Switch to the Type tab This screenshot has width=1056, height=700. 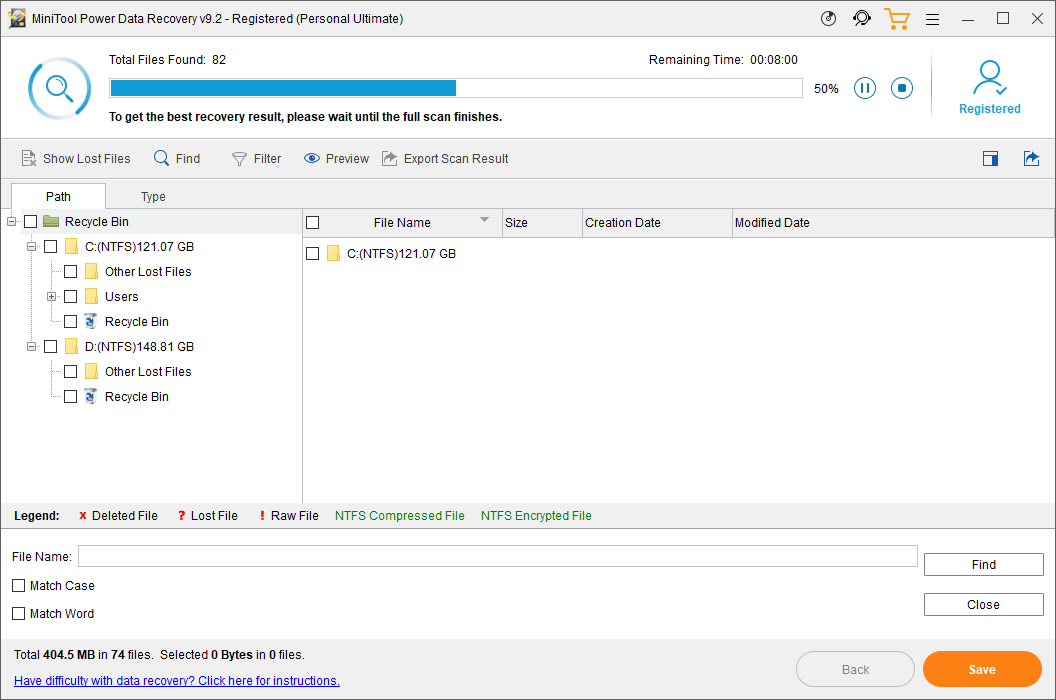click(x=153, y=196)
